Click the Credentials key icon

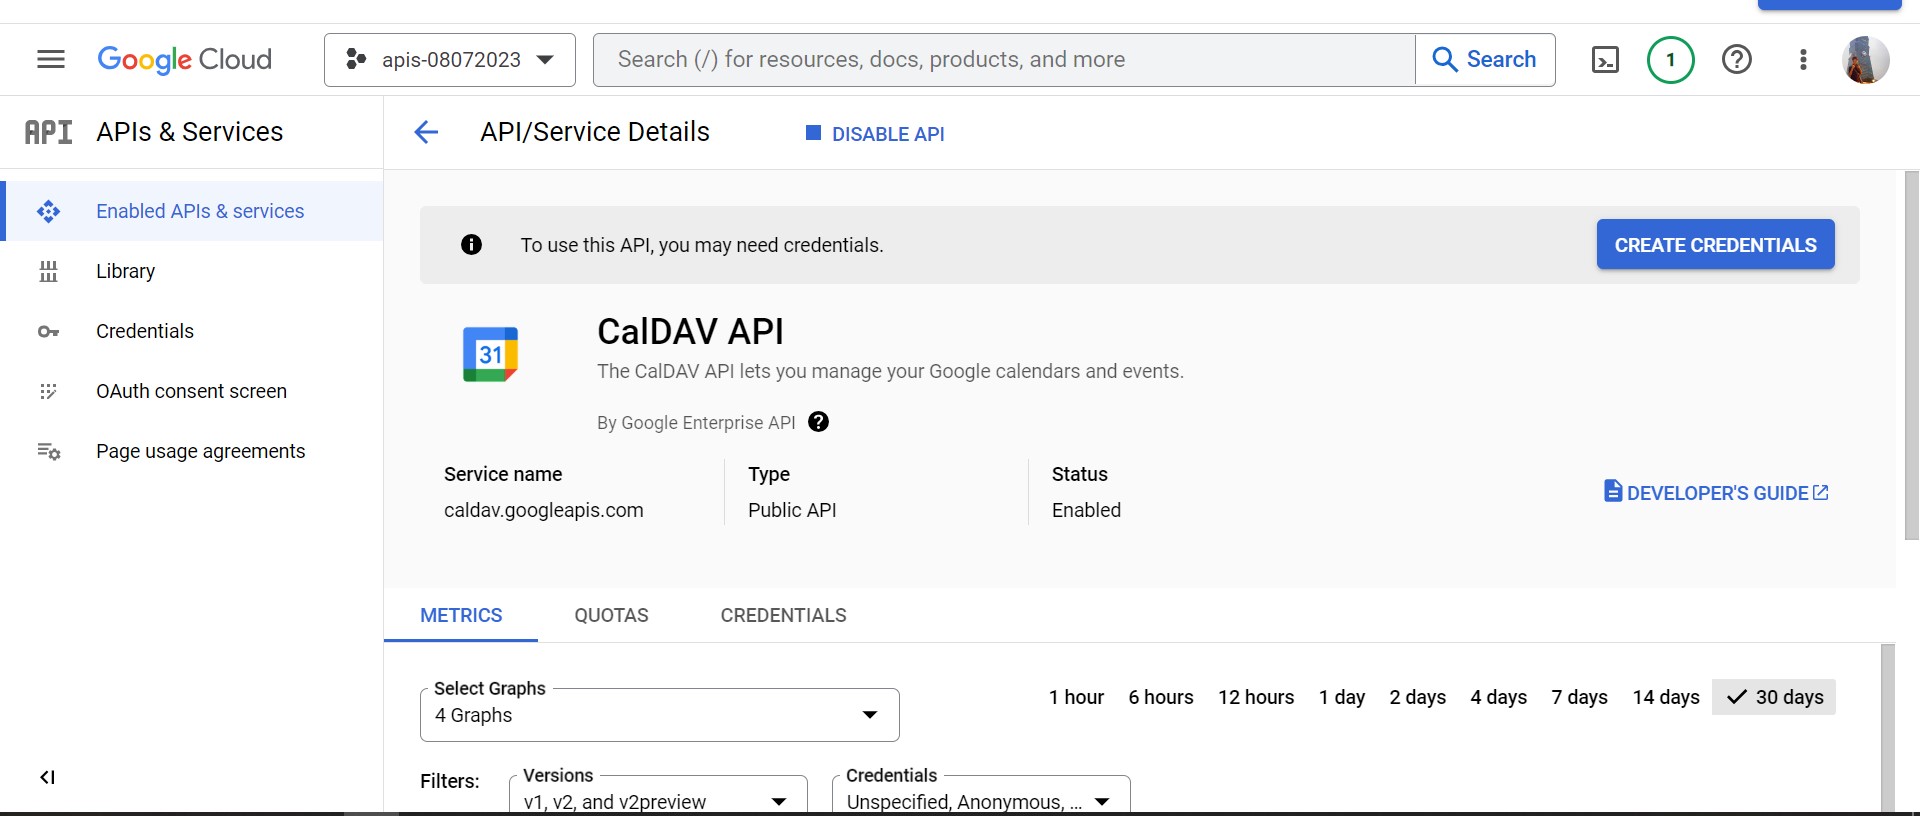(x=48, y=331)
